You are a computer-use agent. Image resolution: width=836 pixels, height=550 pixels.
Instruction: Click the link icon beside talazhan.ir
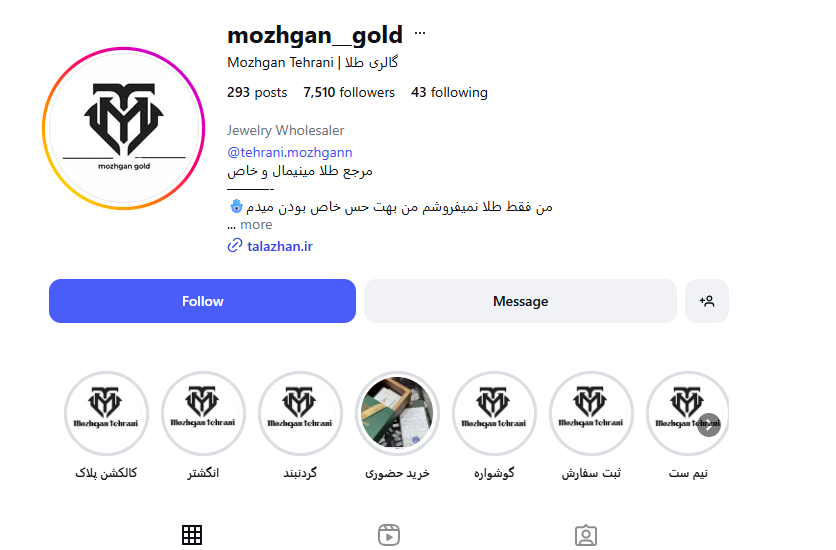tap(235, 246)
